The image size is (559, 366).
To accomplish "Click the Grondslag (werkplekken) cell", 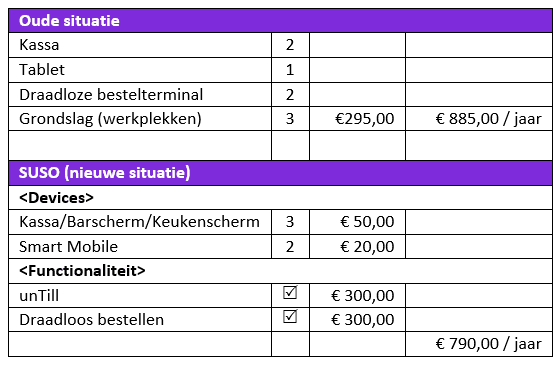I will (140, 119).
